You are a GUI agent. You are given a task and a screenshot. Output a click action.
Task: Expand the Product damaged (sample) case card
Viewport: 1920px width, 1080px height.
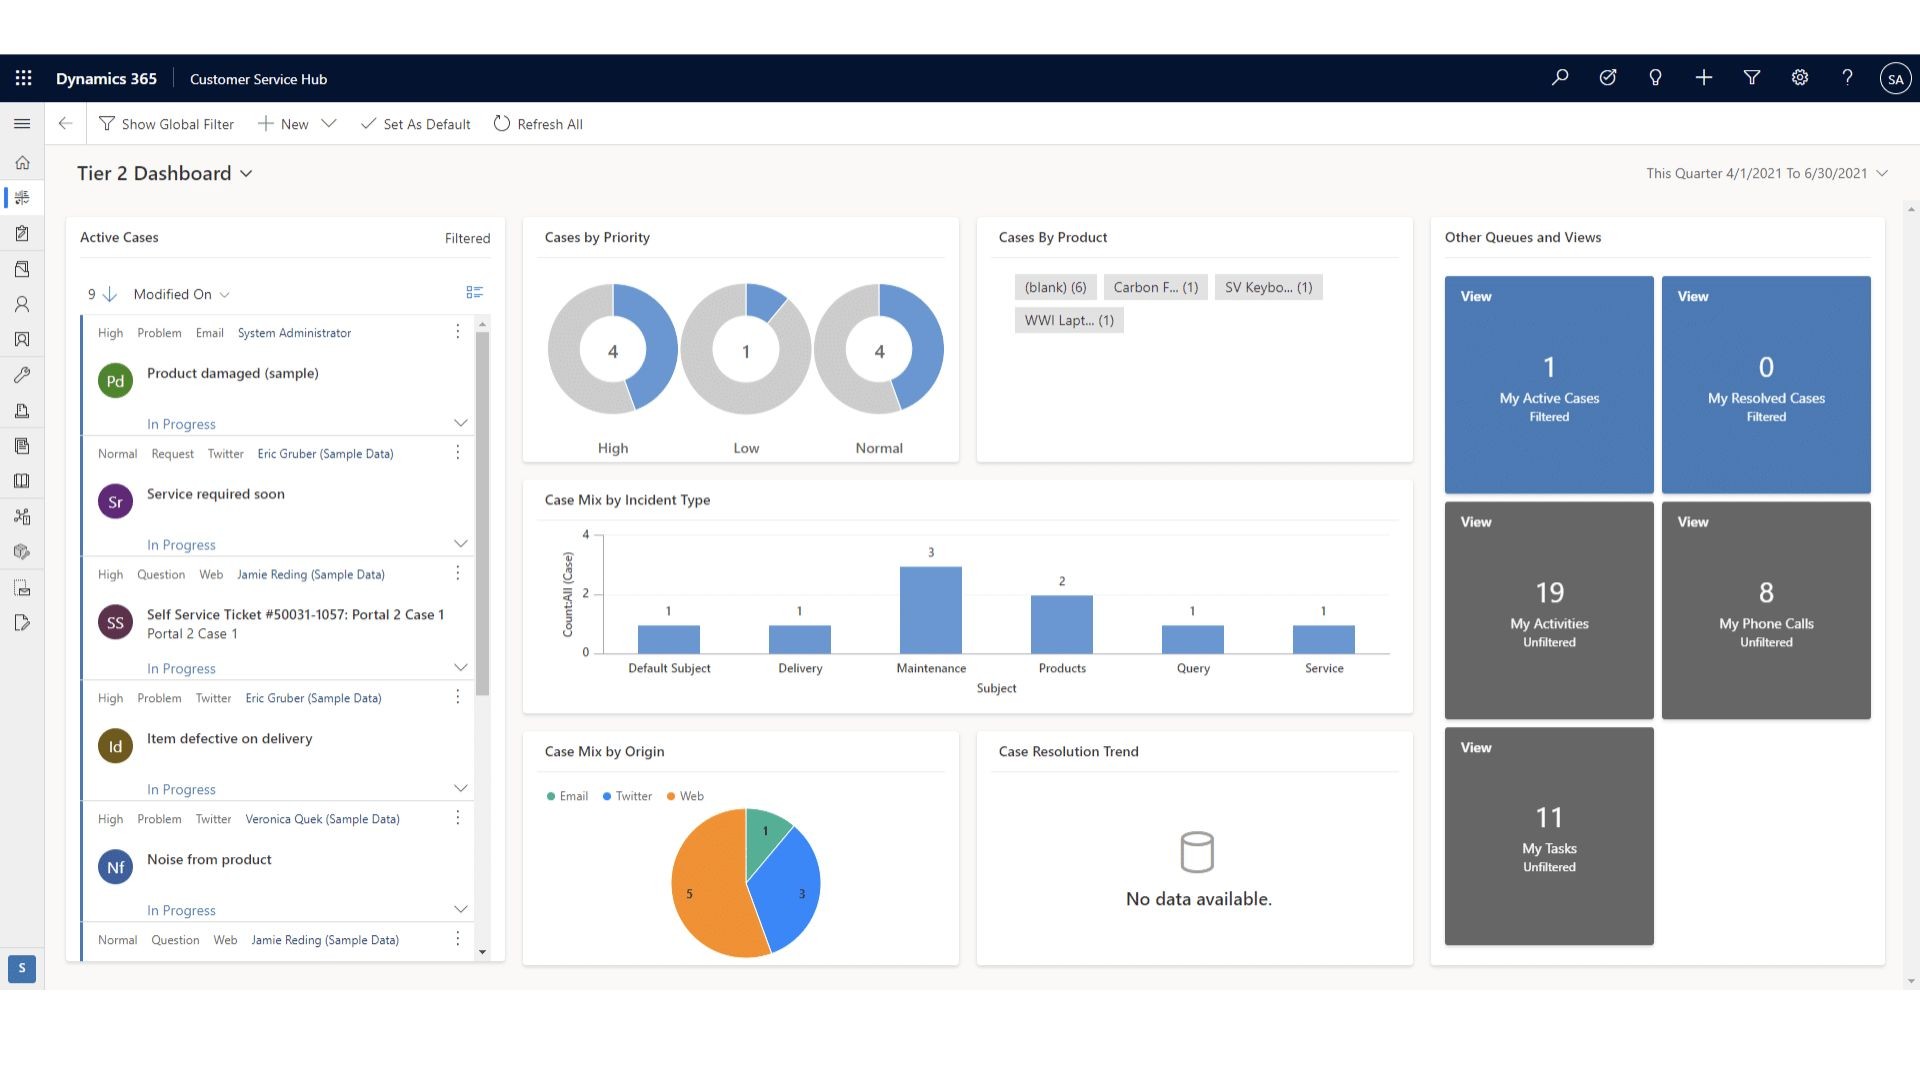460,423
